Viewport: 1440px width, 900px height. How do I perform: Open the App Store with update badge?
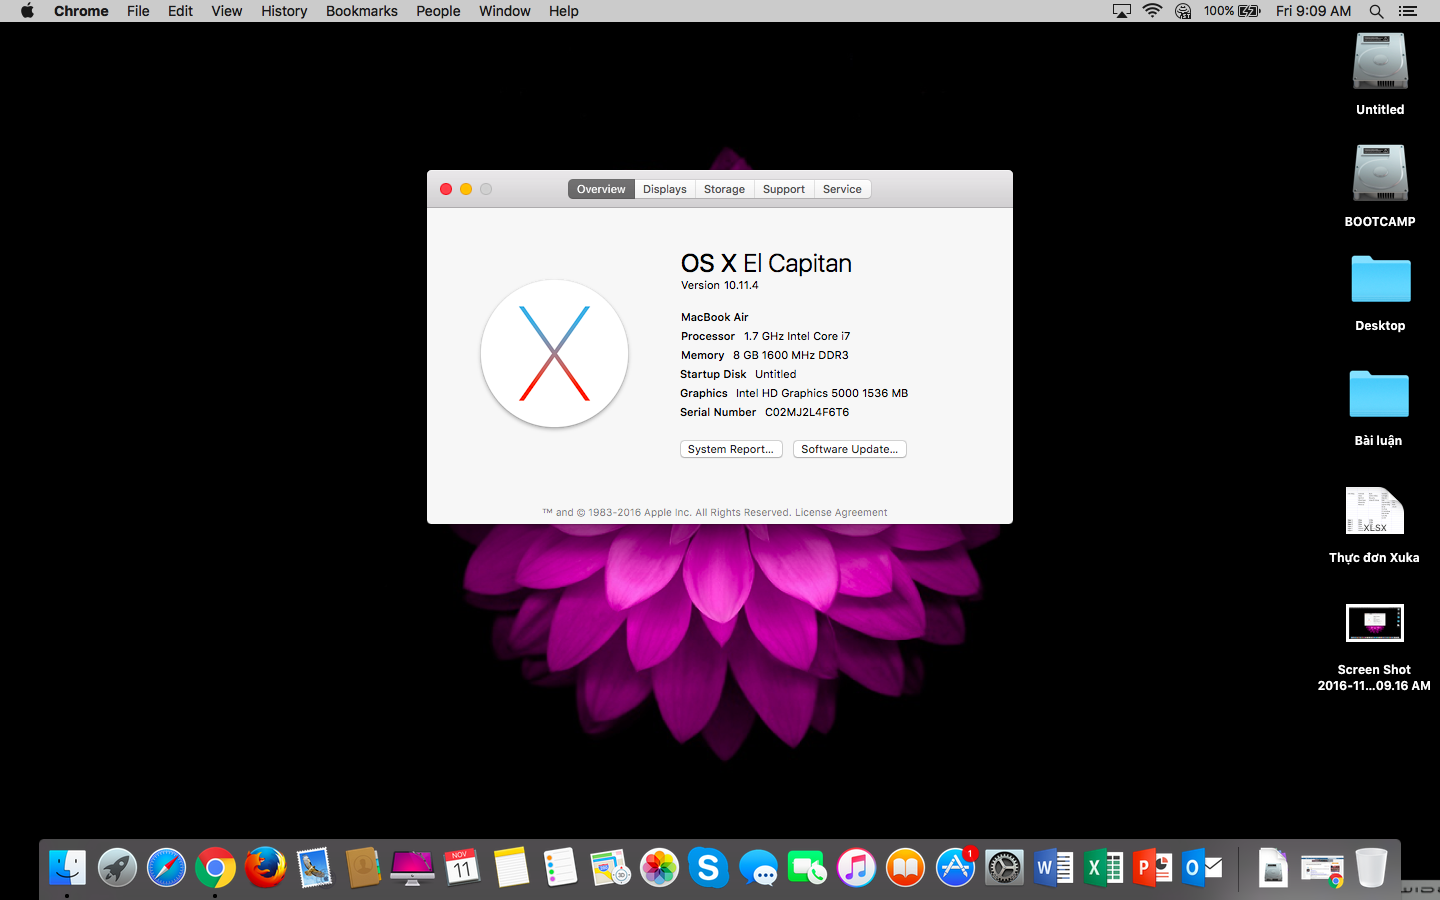[955, 867]
